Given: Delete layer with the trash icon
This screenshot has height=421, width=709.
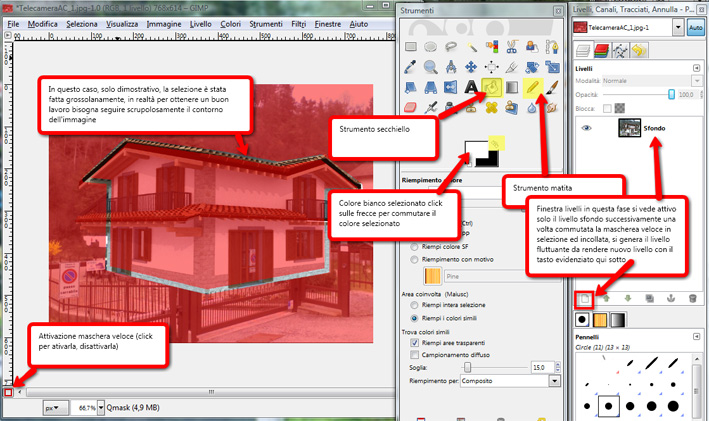Looking at the screenshot, I should (x=691, y=297).
